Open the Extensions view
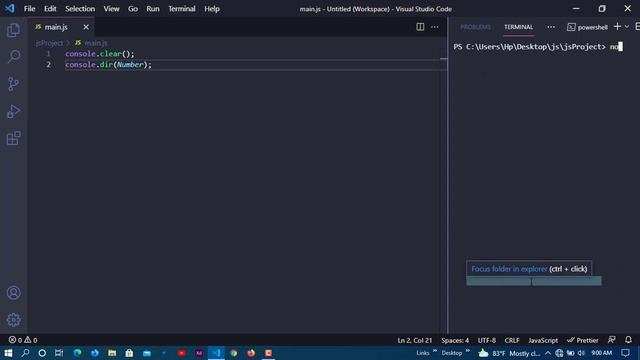The image size is (640, 360). [x=13, y=138]
